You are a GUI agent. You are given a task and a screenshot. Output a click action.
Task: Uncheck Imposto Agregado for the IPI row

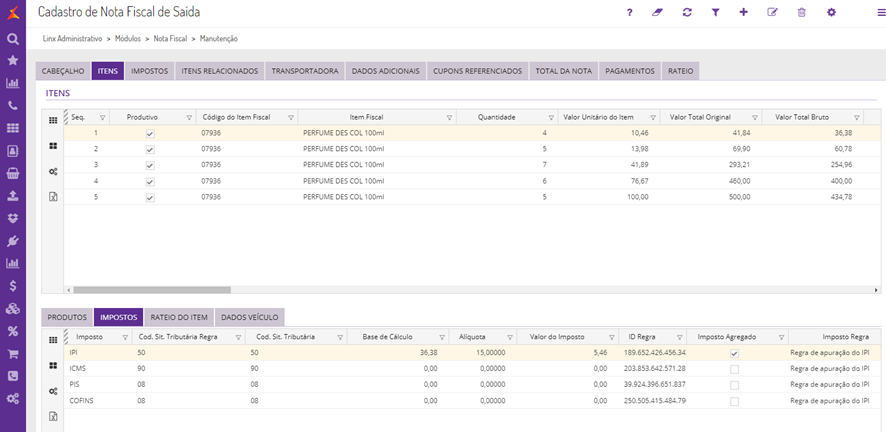click(x=735, y=353)
